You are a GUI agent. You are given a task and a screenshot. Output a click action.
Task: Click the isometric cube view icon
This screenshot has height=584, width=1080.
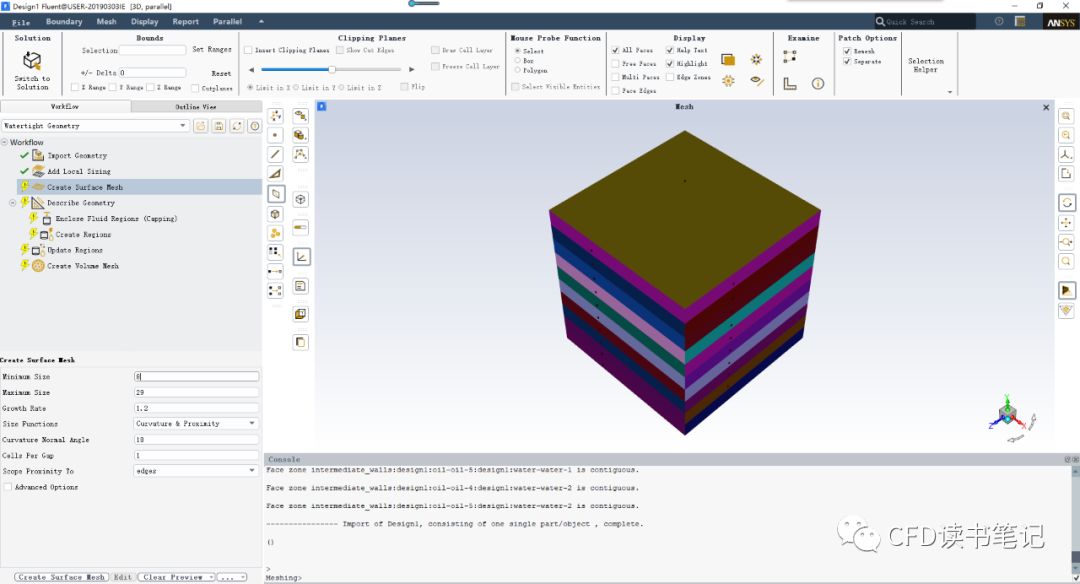[300, 200]
